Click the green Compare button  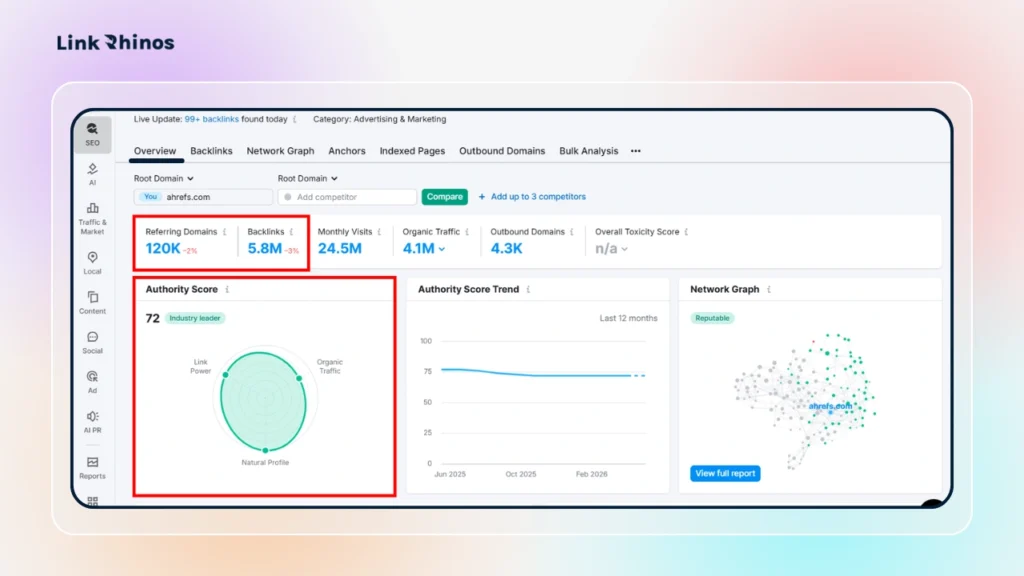[444, 197]
